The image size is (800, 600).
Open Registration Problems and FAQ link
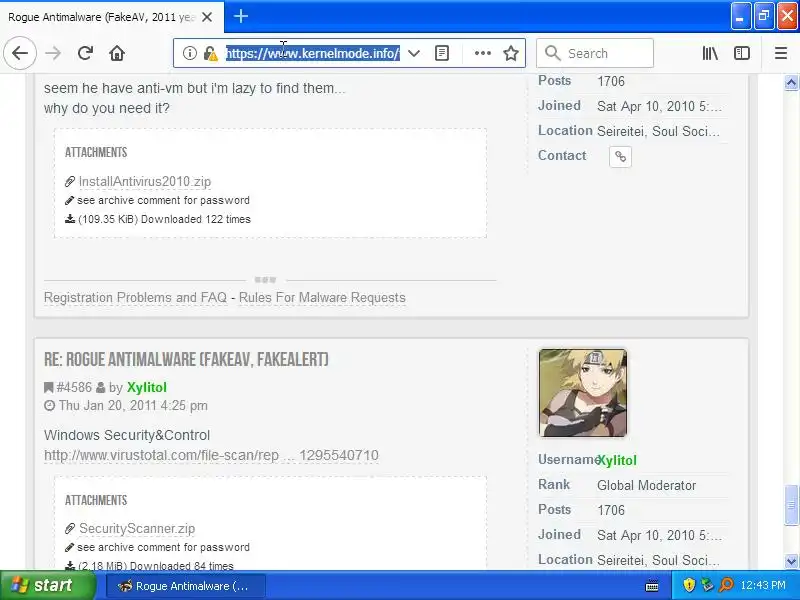(x=135, y=297)
